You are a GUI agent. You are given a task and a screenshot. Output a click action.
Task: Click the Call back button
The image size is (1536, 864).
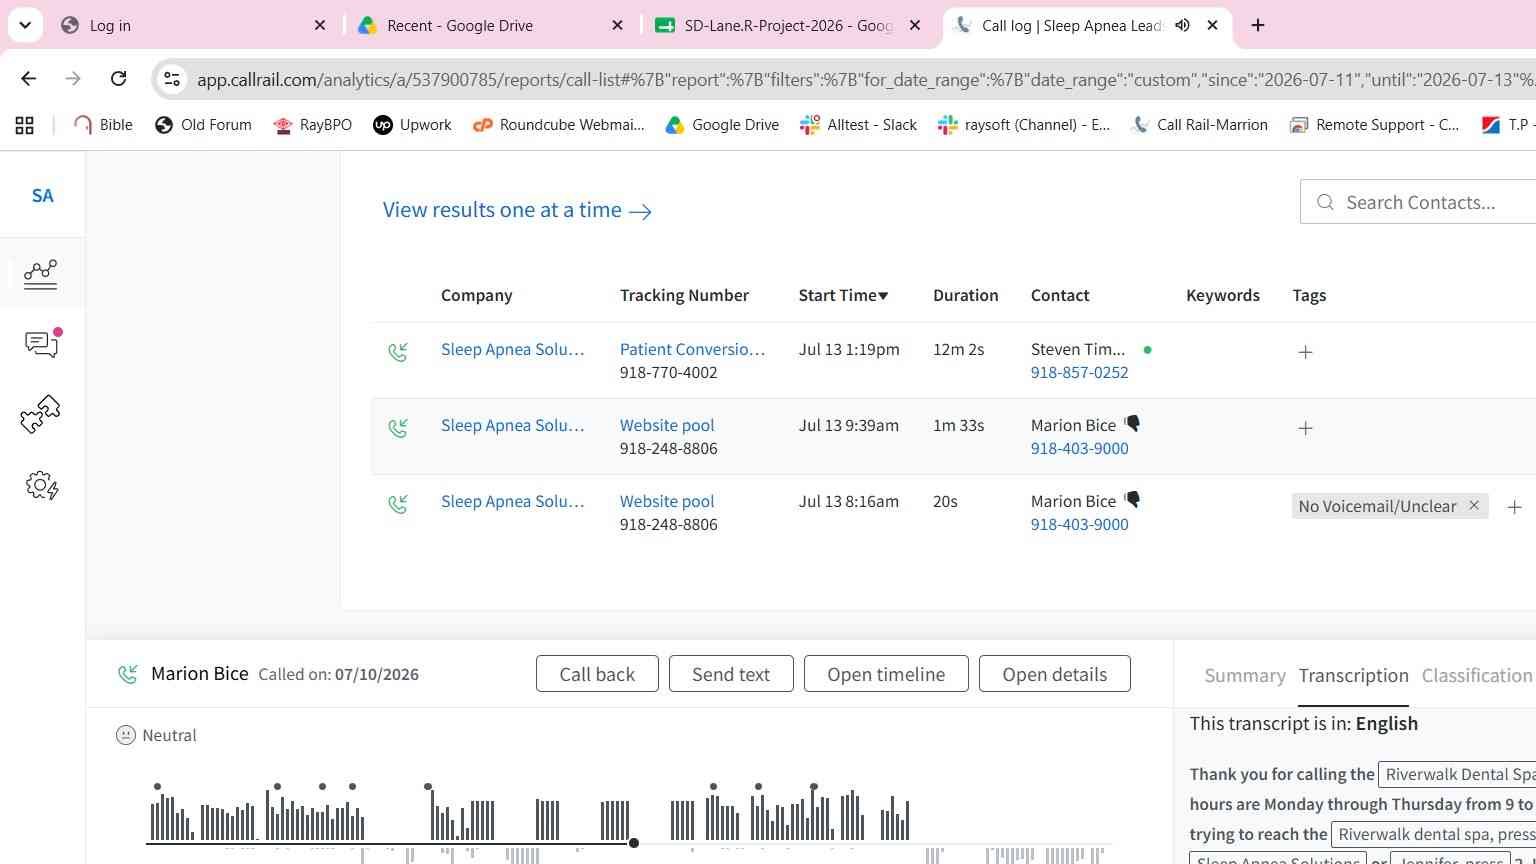[597, 674]
